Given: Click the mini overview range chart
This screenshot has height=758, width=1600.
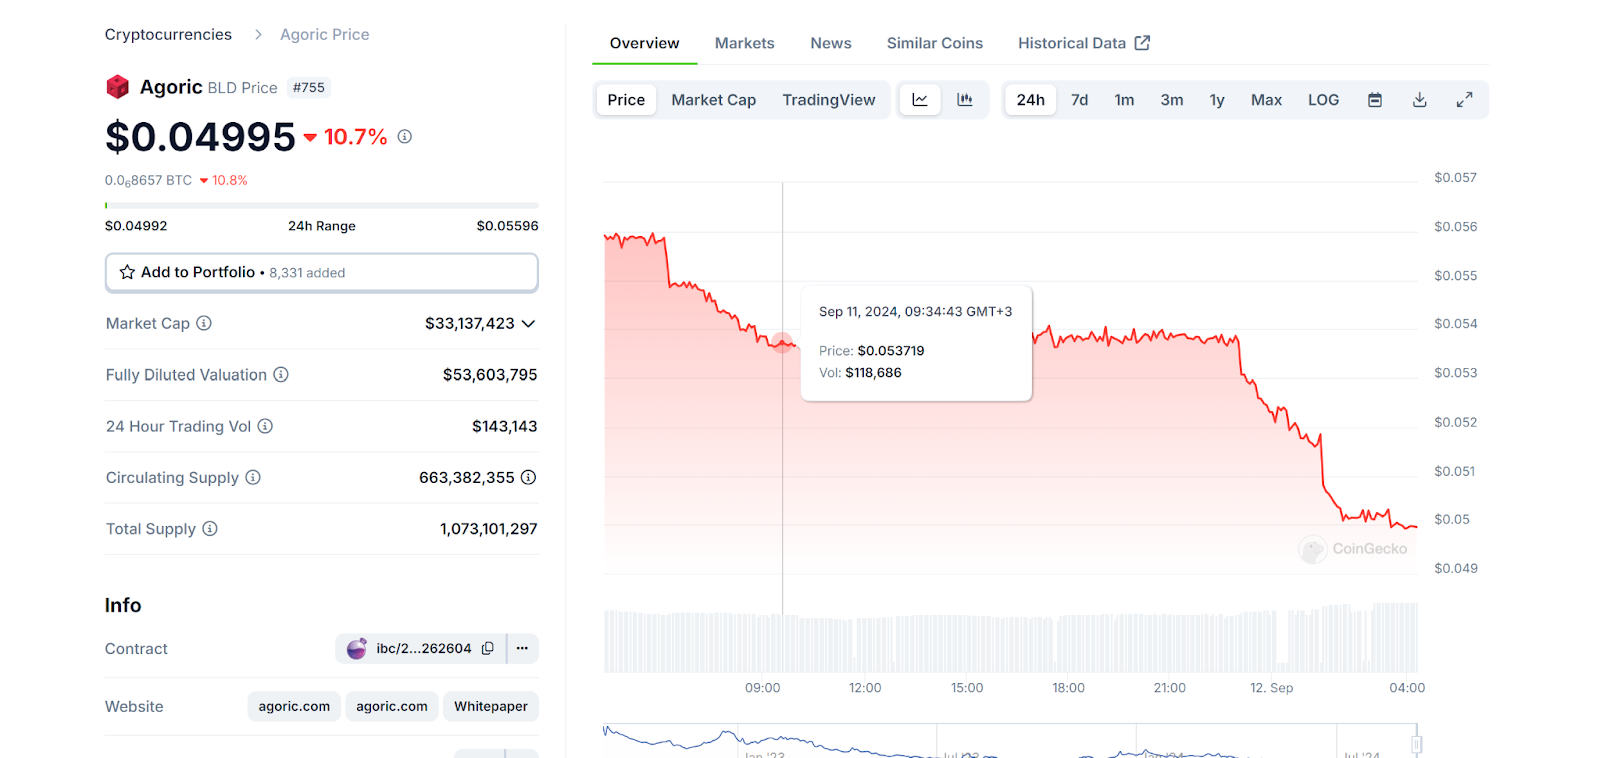Looking at the screenshot, I should [1010, 740].
